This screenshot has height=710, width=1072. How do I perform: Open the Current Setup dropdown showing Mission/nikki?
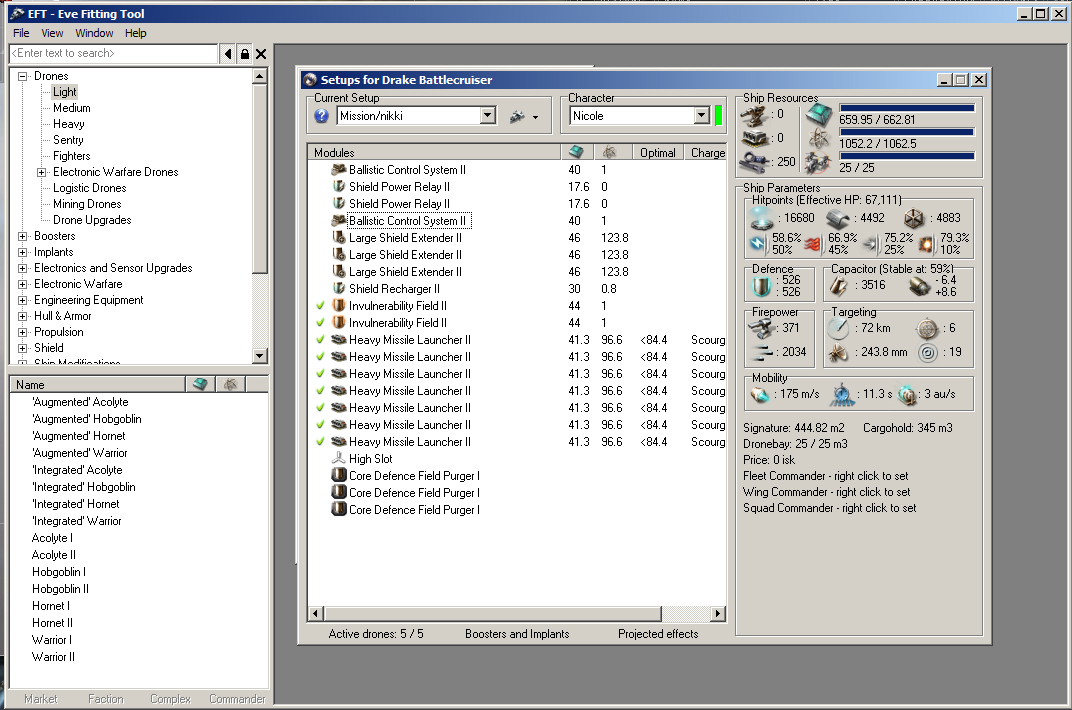(x=487, y=116)
